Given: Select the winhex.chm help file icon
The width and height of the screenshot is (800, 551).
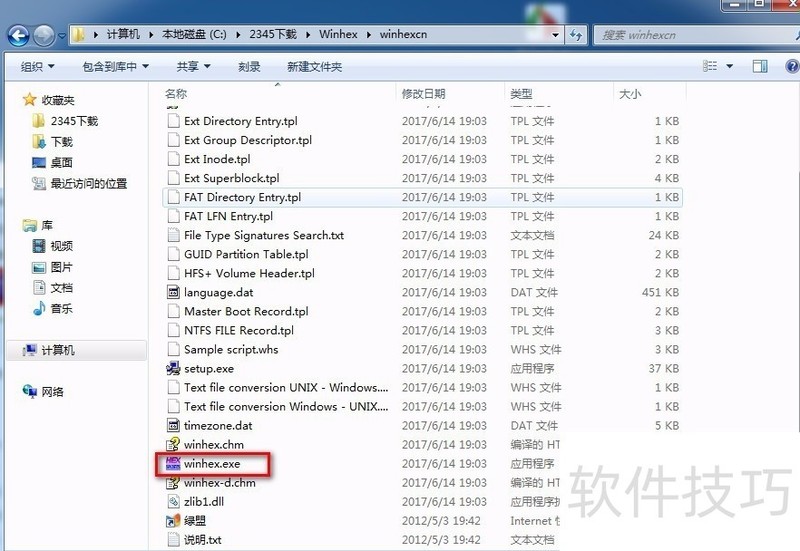Looking at the screenshot, I should click(x=173, y=444).
